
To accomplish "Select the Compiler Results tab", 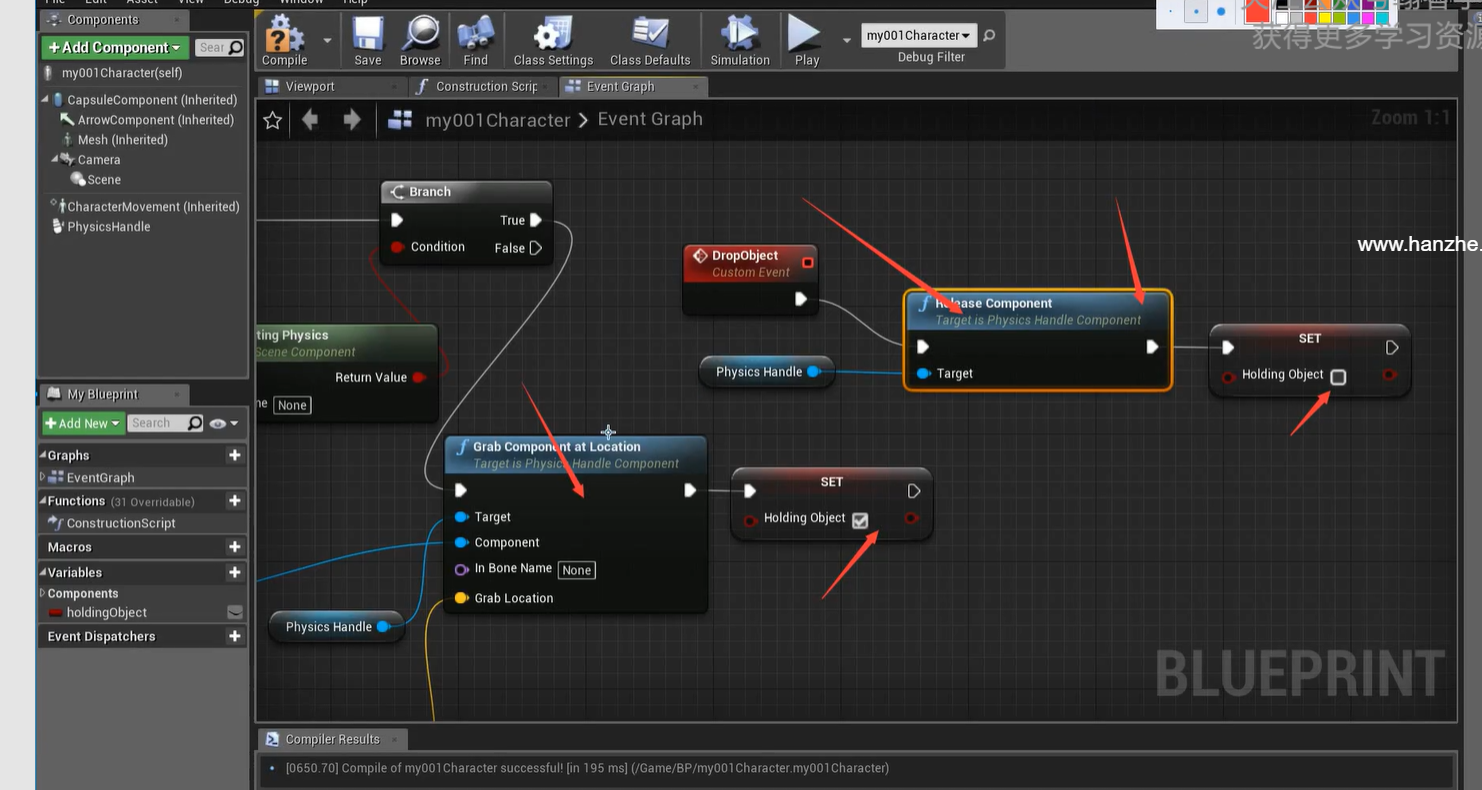I will [x=332, y=739].
